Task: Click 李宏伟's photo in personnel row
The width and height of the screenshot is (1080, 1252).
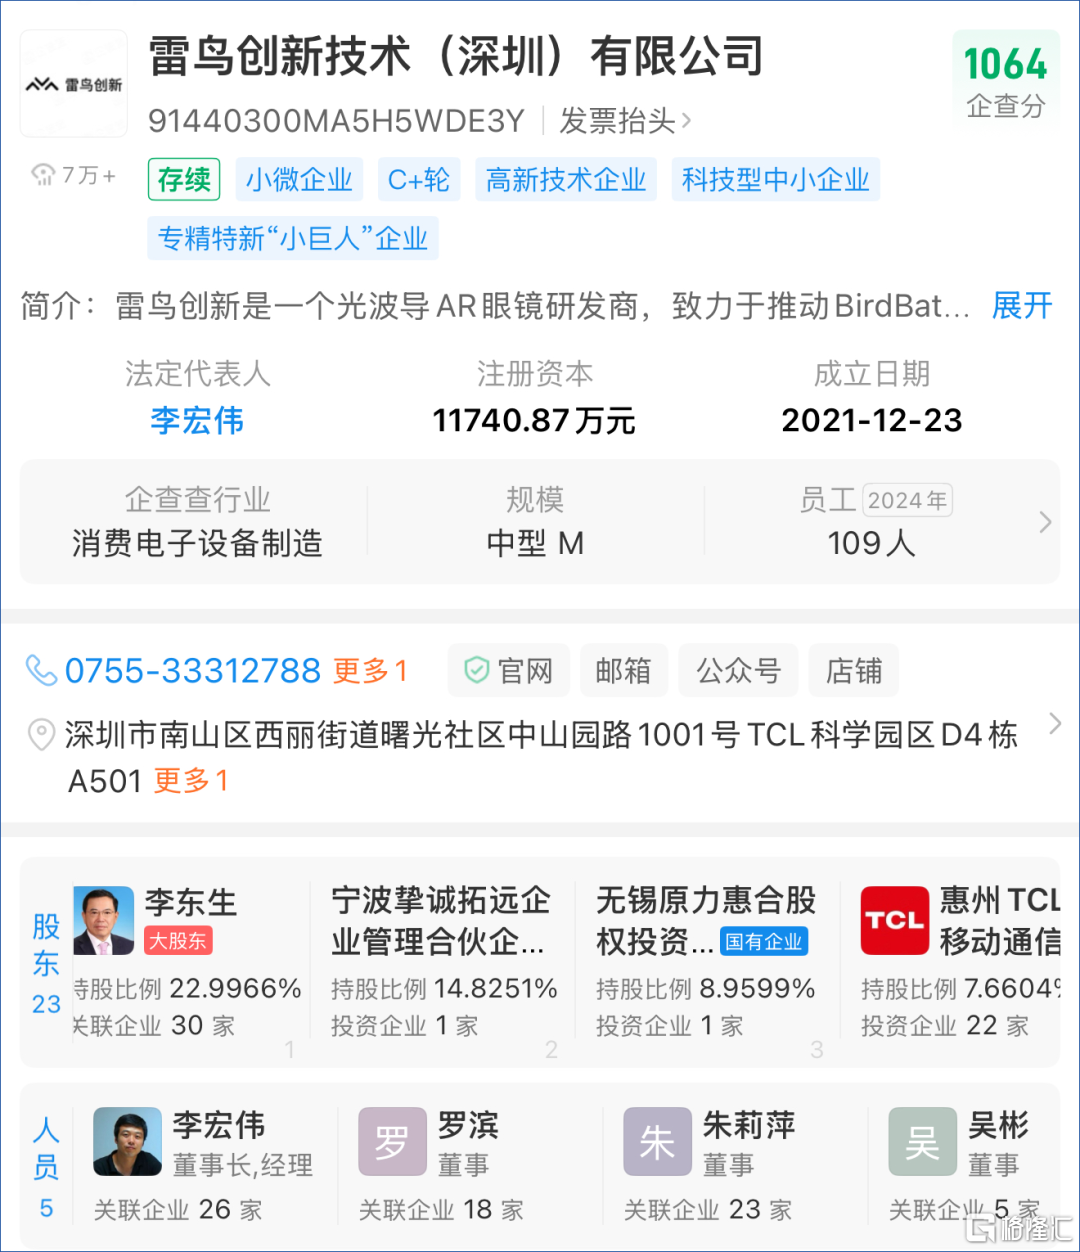Action: coord(127,1141)
